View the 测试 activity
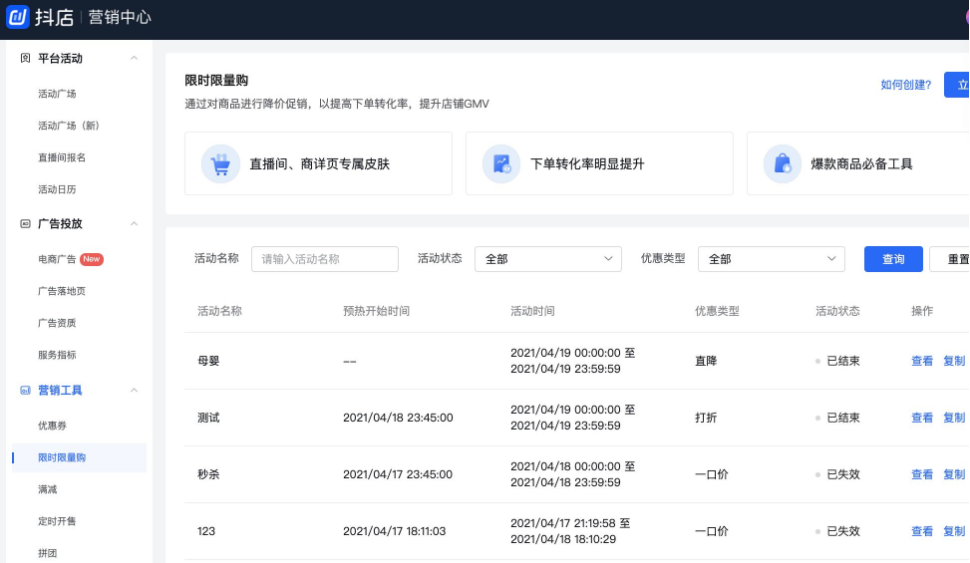The width and height of the screenshot is (970, 563). [922, 418]
